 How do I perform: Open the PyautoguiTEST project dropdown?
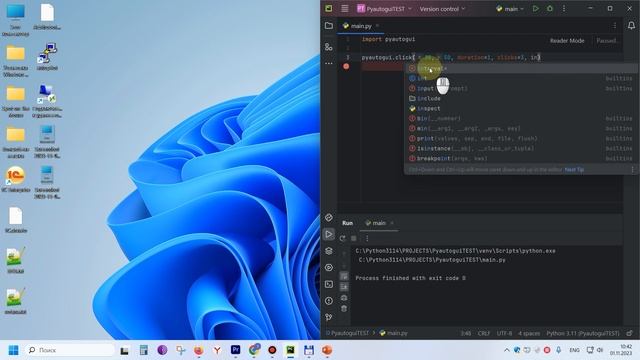click(x=384, y=9)
